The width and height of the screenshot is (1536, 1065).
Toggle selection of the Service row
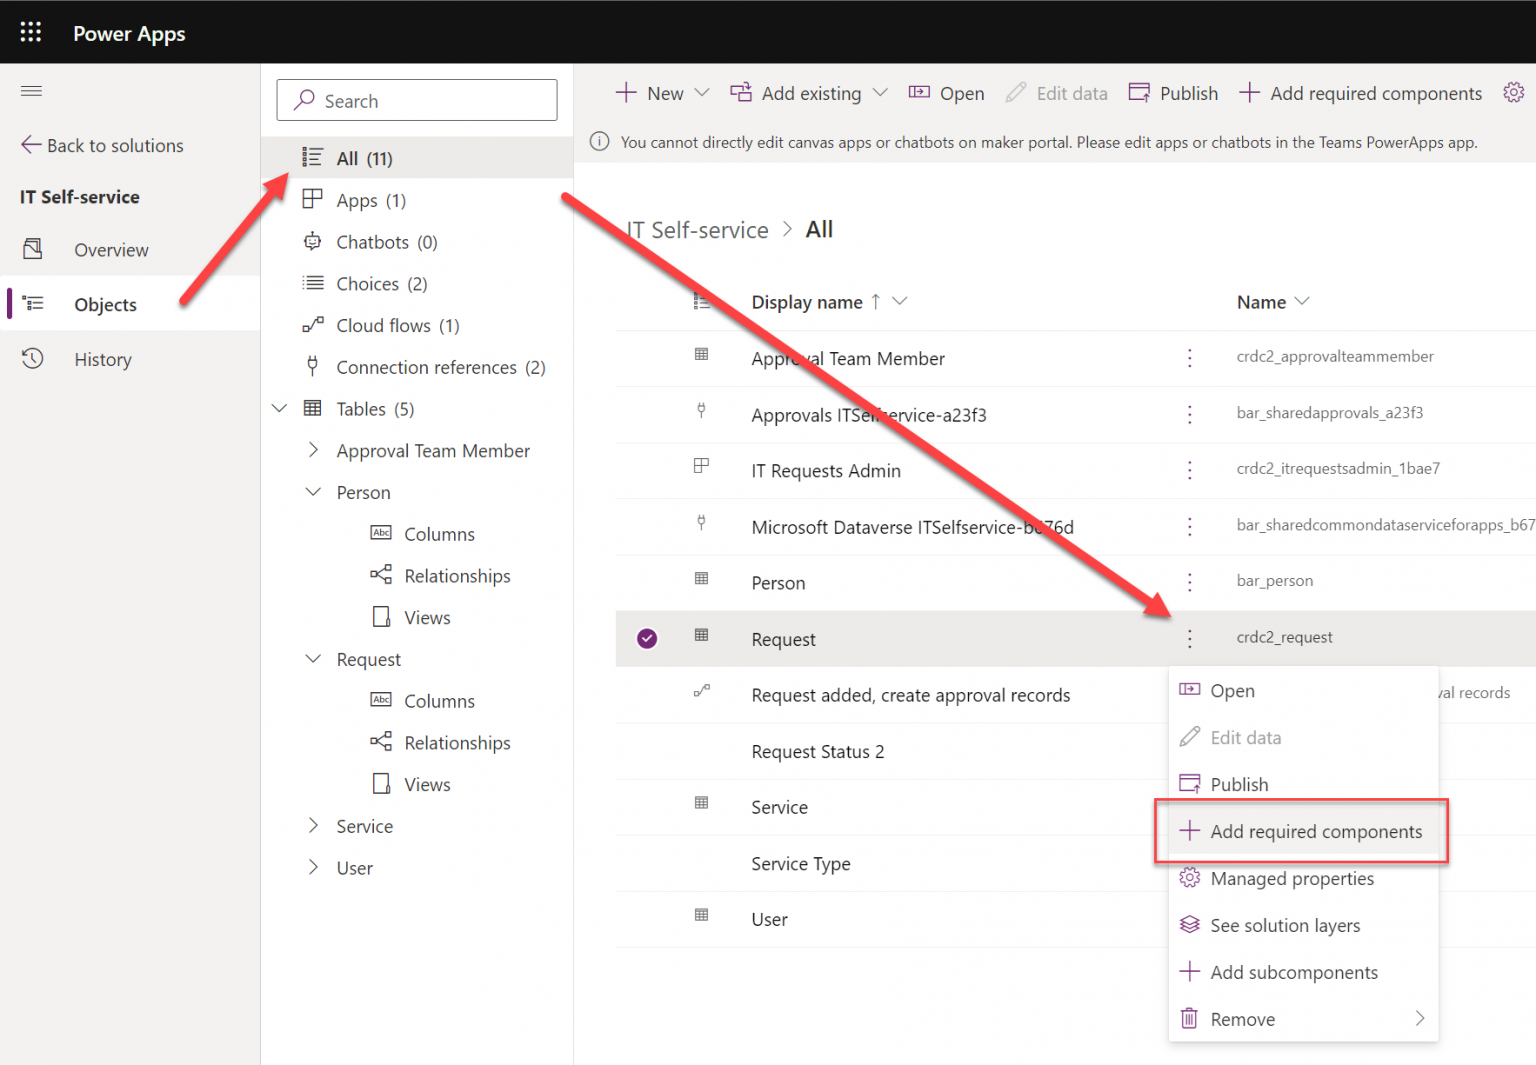(x=647, y=807)
